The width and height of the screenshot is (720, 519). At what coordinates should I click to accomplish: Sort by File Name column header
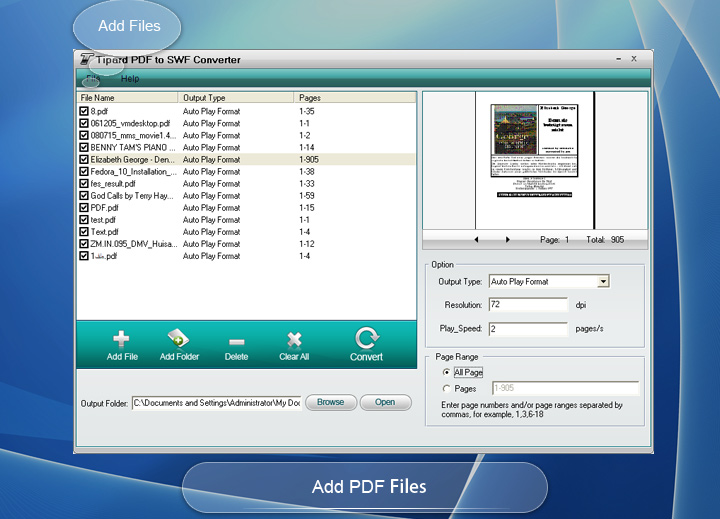coord(127,97)
